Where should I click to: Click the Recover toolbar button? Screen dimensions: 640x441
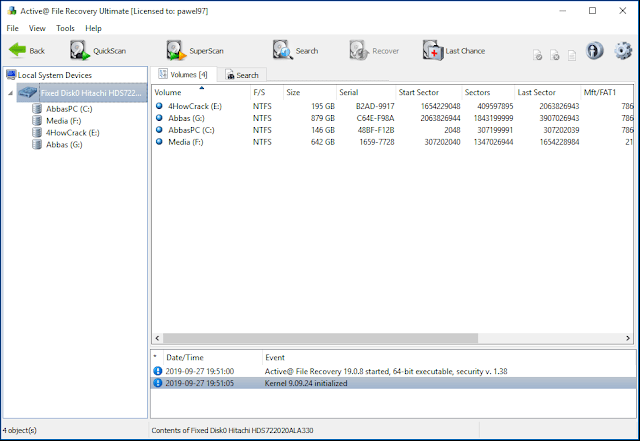374,51
